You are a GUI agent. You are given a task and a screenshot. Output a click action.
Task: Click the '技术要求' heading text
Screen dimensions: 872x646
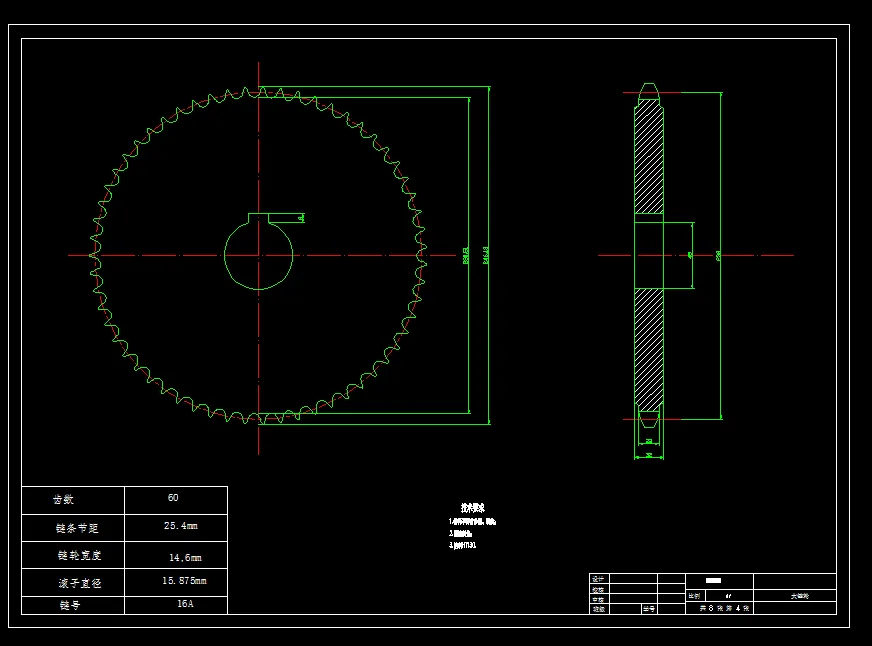pos(473,508)
